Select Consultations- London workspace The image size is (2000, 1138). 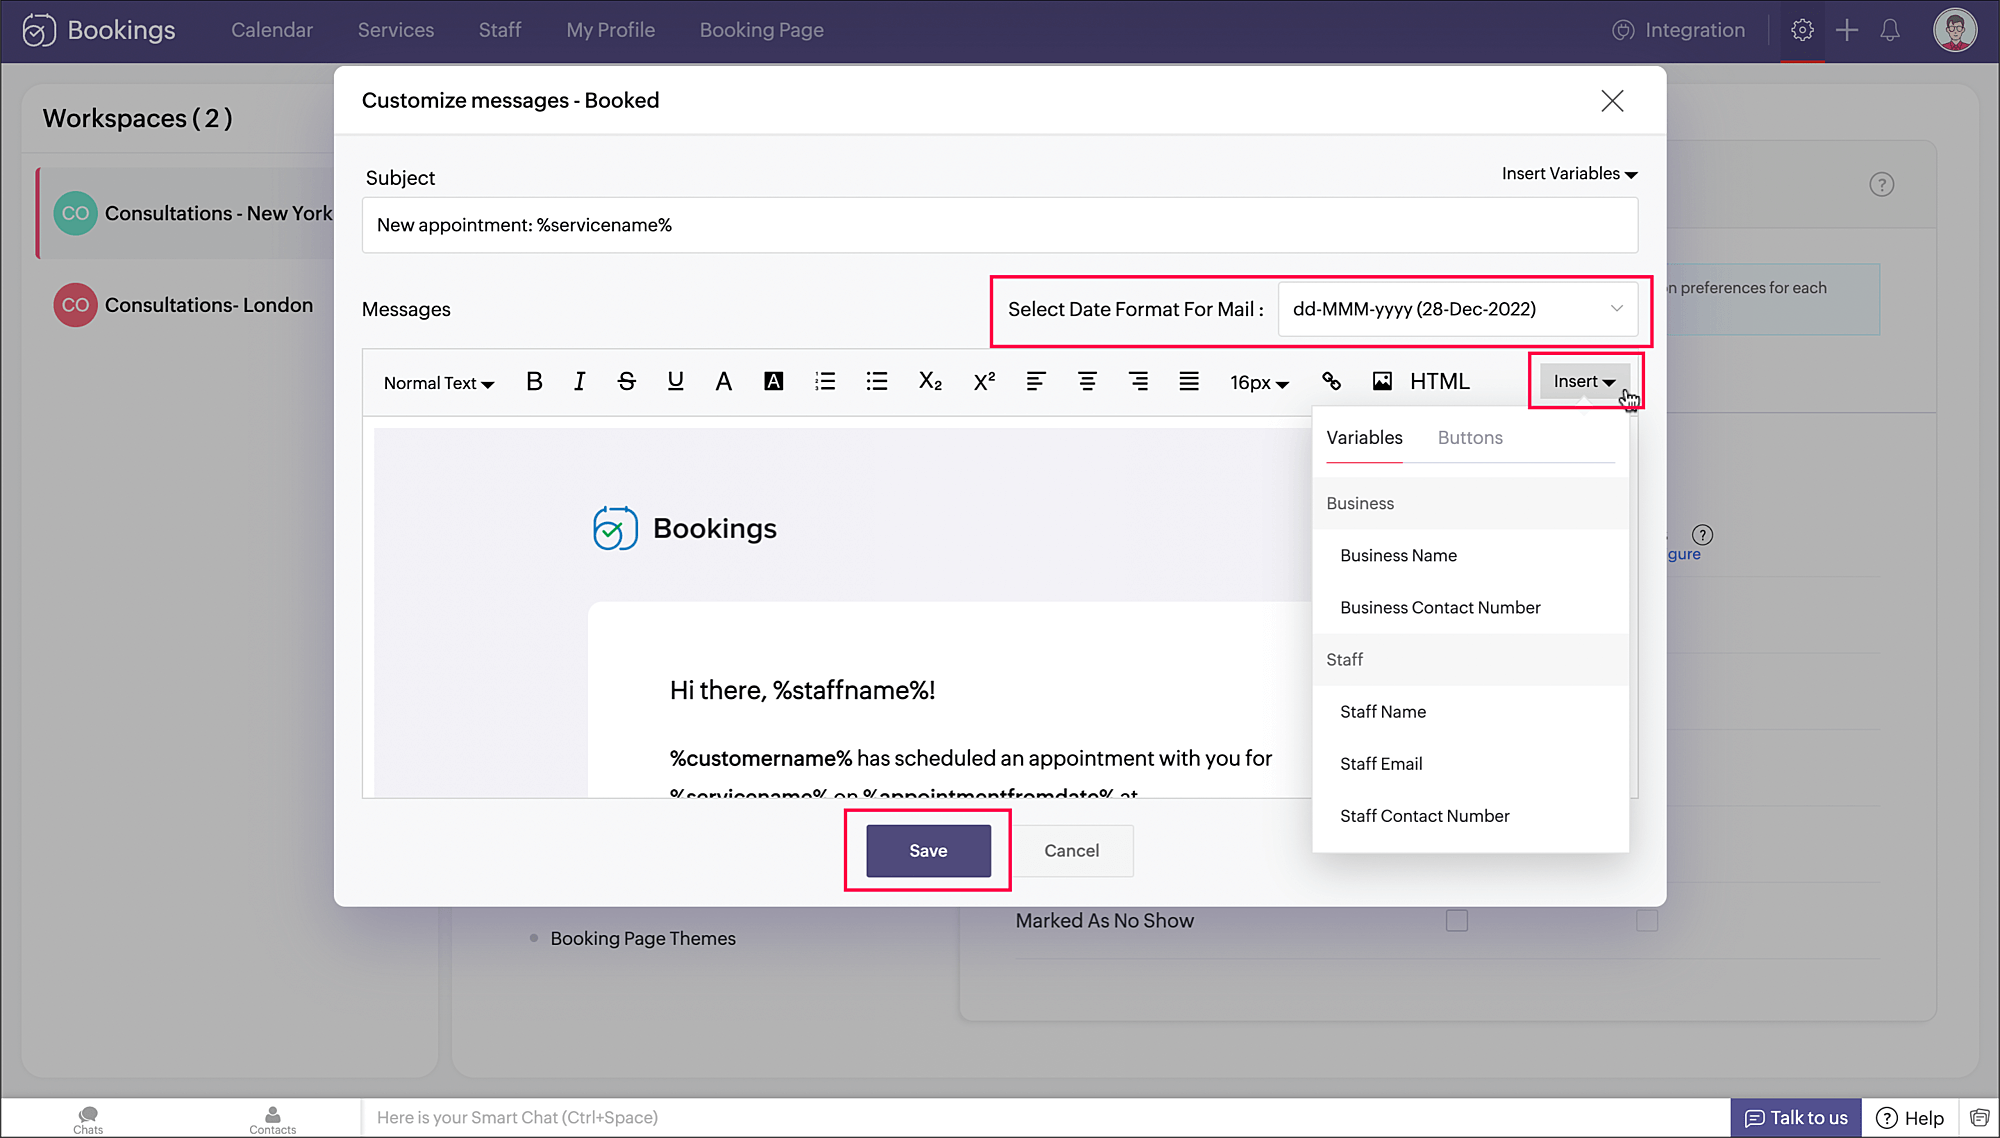[186, 305]
